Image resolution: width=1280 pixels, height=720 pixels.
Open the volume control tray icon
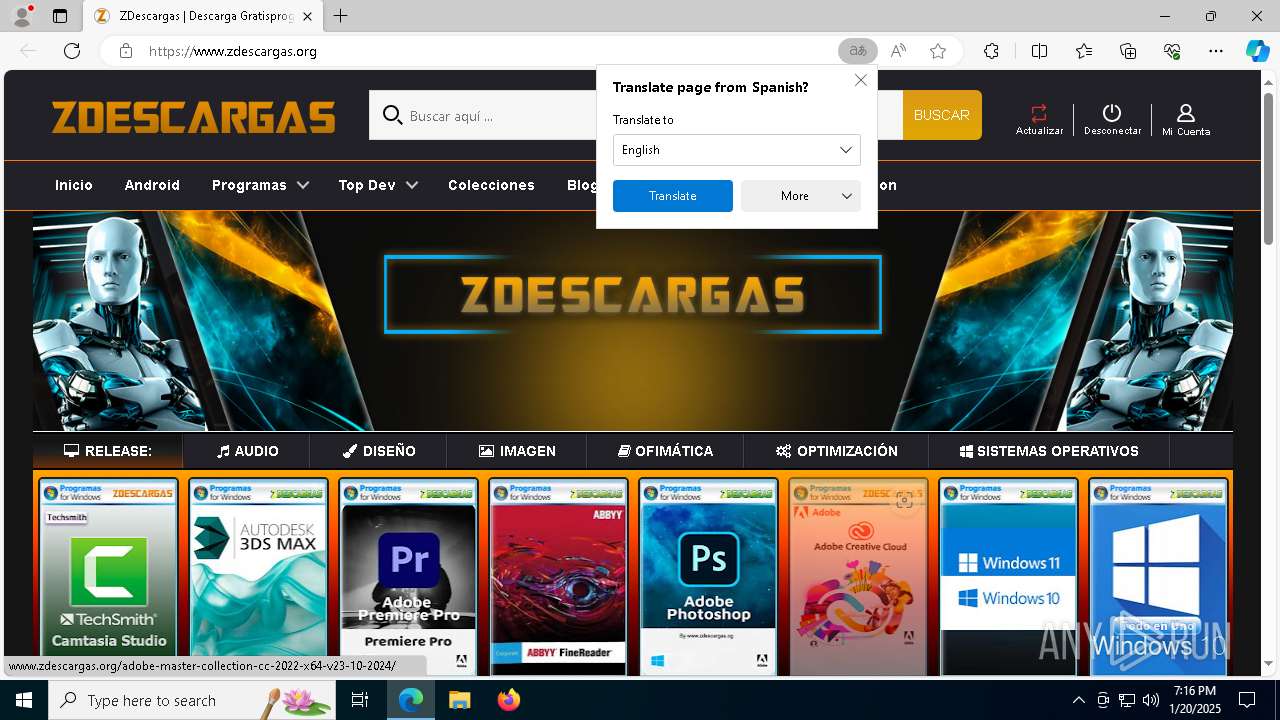(1151, 700)
